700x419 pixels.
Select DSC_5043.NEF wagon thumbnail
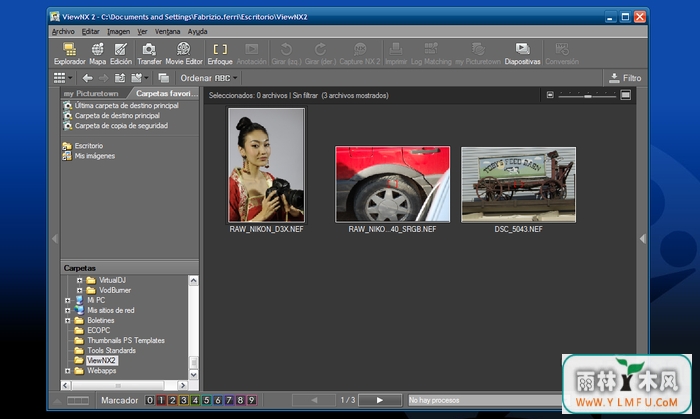(518, 184)
